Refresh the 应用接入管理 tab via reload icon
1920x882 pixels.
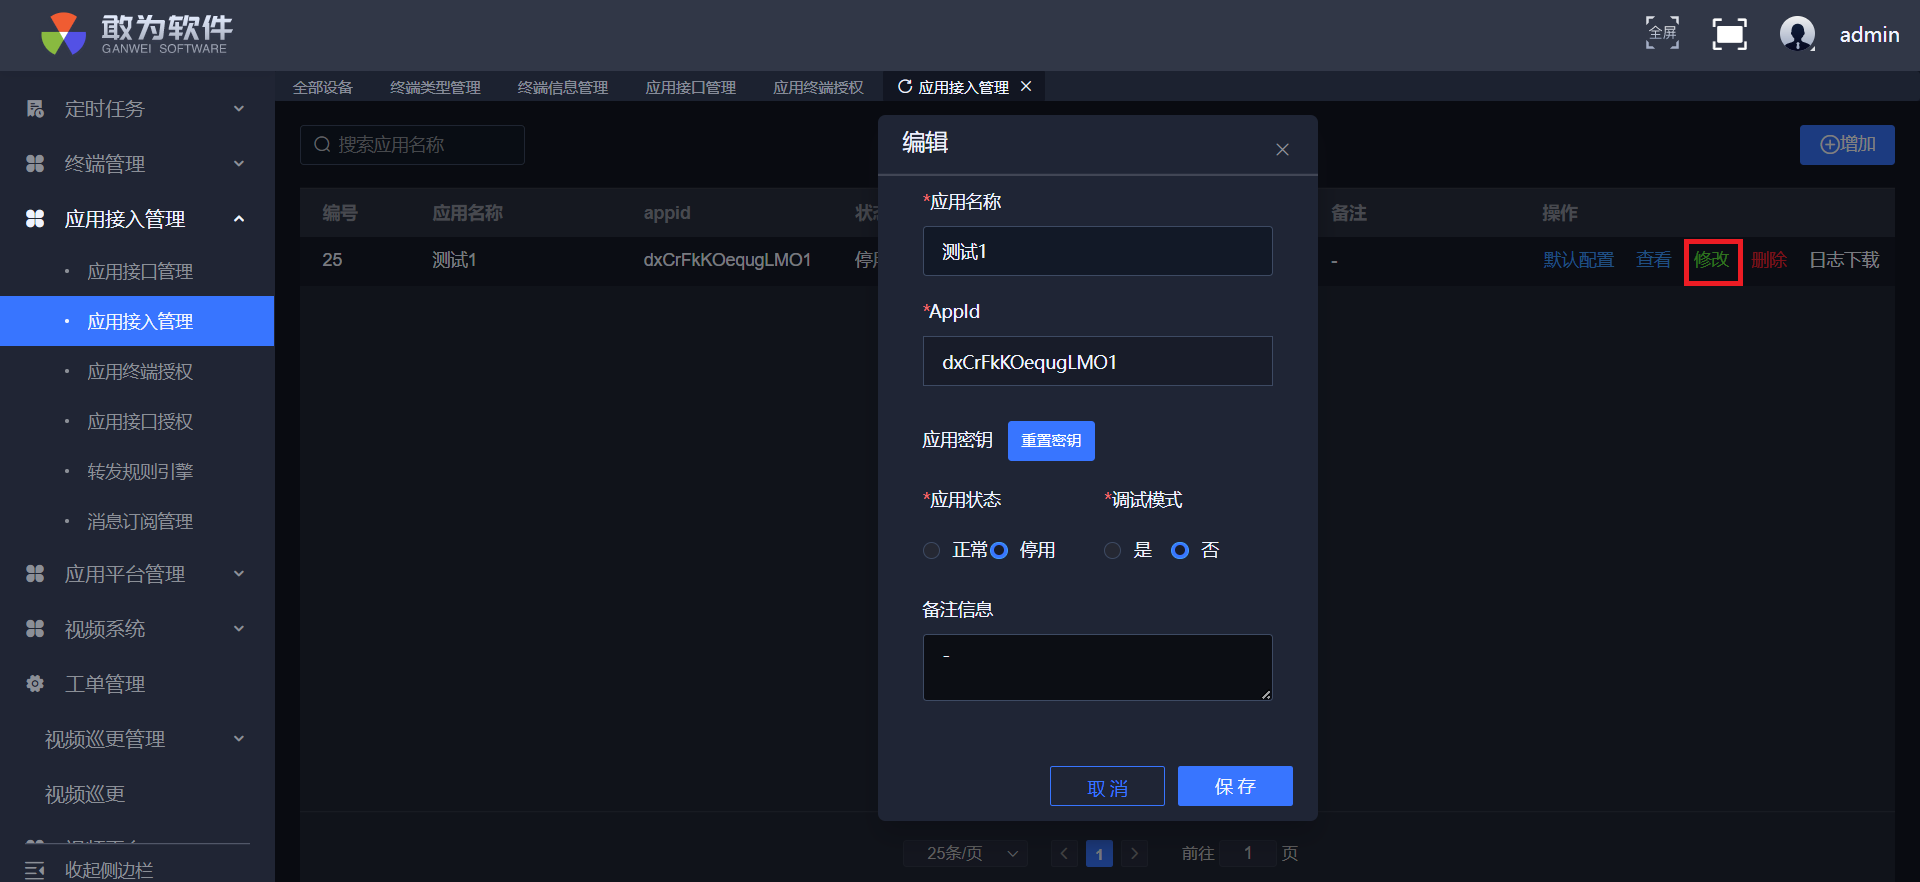tap(905, 87)
